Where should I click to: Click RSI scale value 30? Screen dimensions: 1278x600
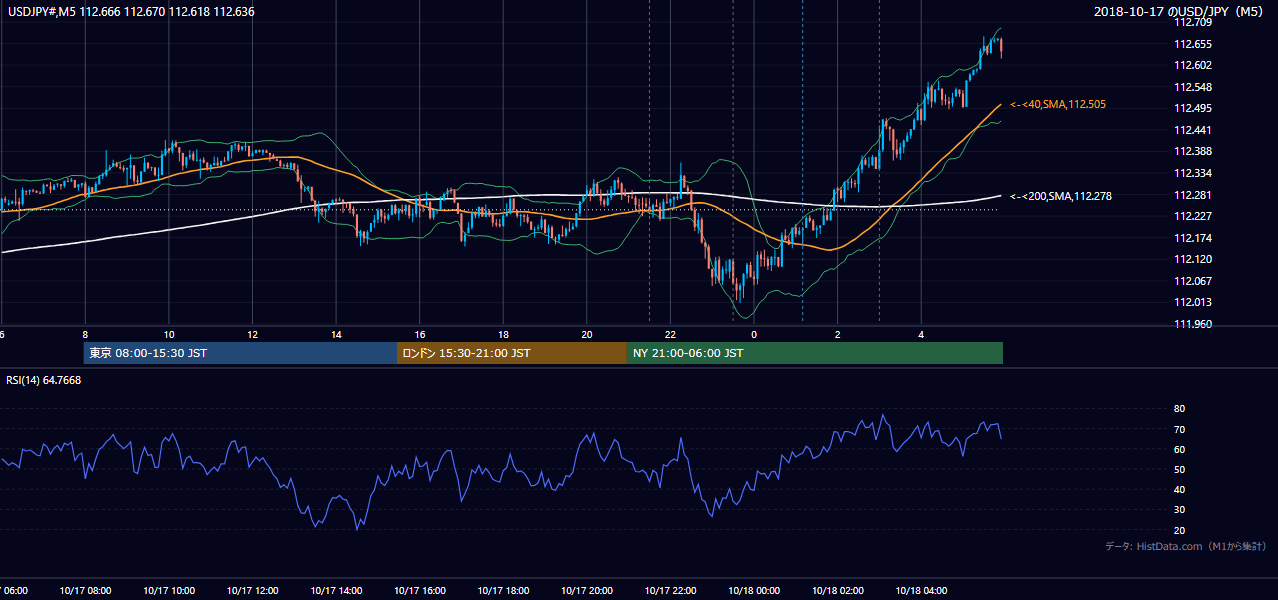(x=1179, y=510)
